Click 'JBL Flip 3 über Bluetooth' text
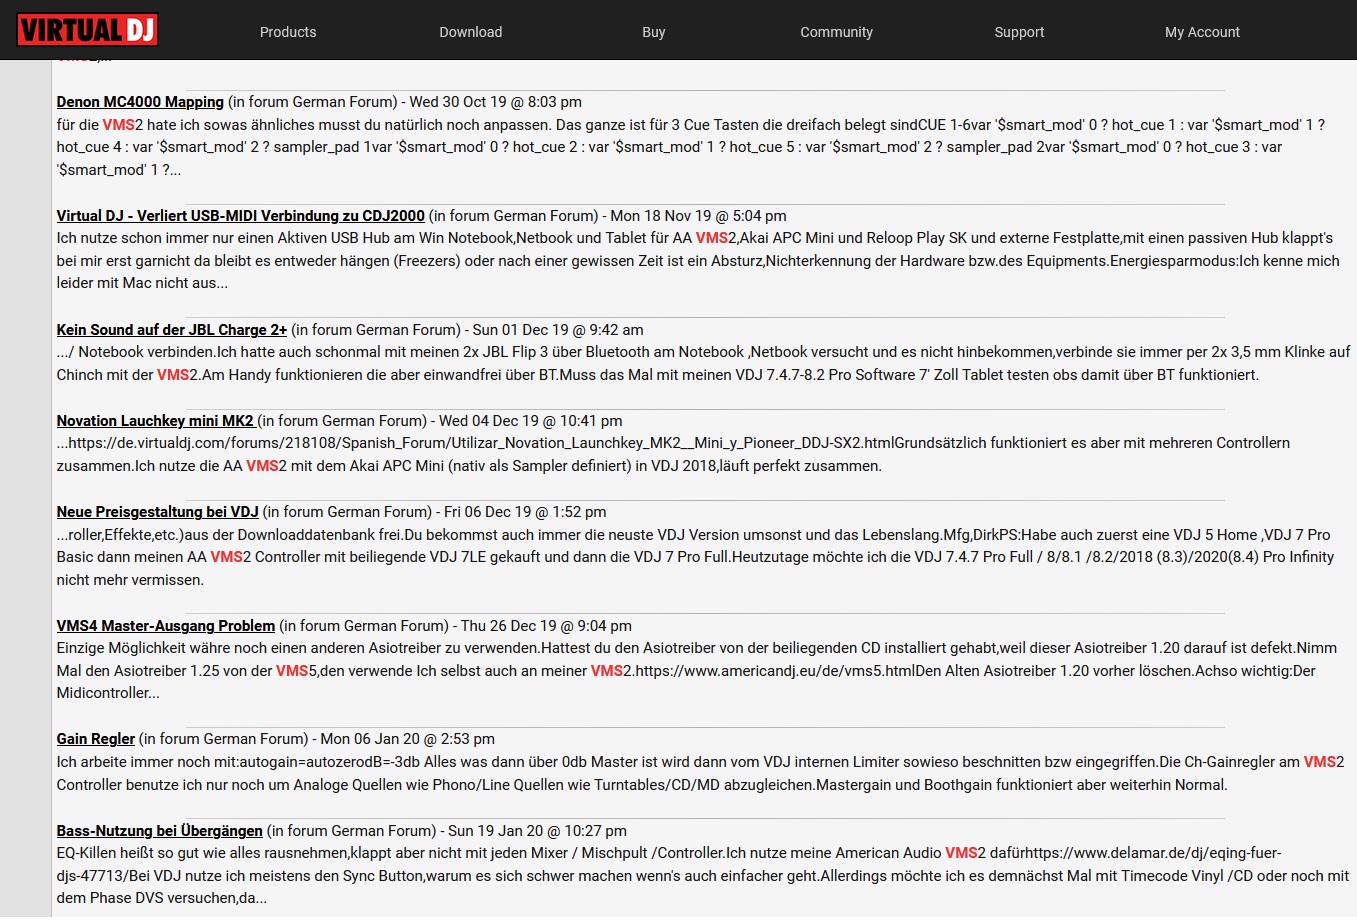 click(x=564, y=352)
